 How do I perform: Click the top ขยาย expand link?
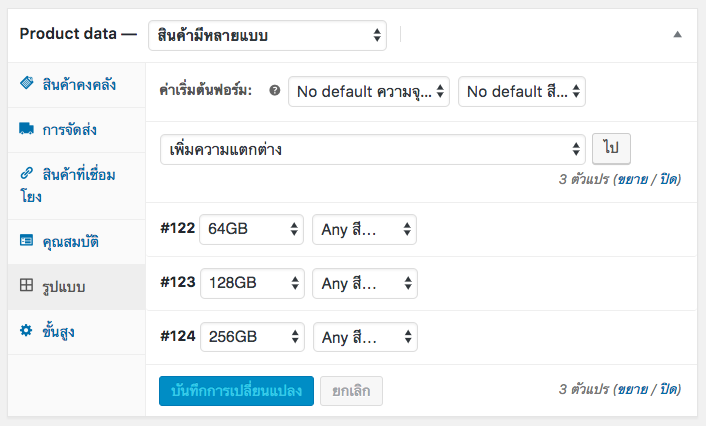(632, 179)
